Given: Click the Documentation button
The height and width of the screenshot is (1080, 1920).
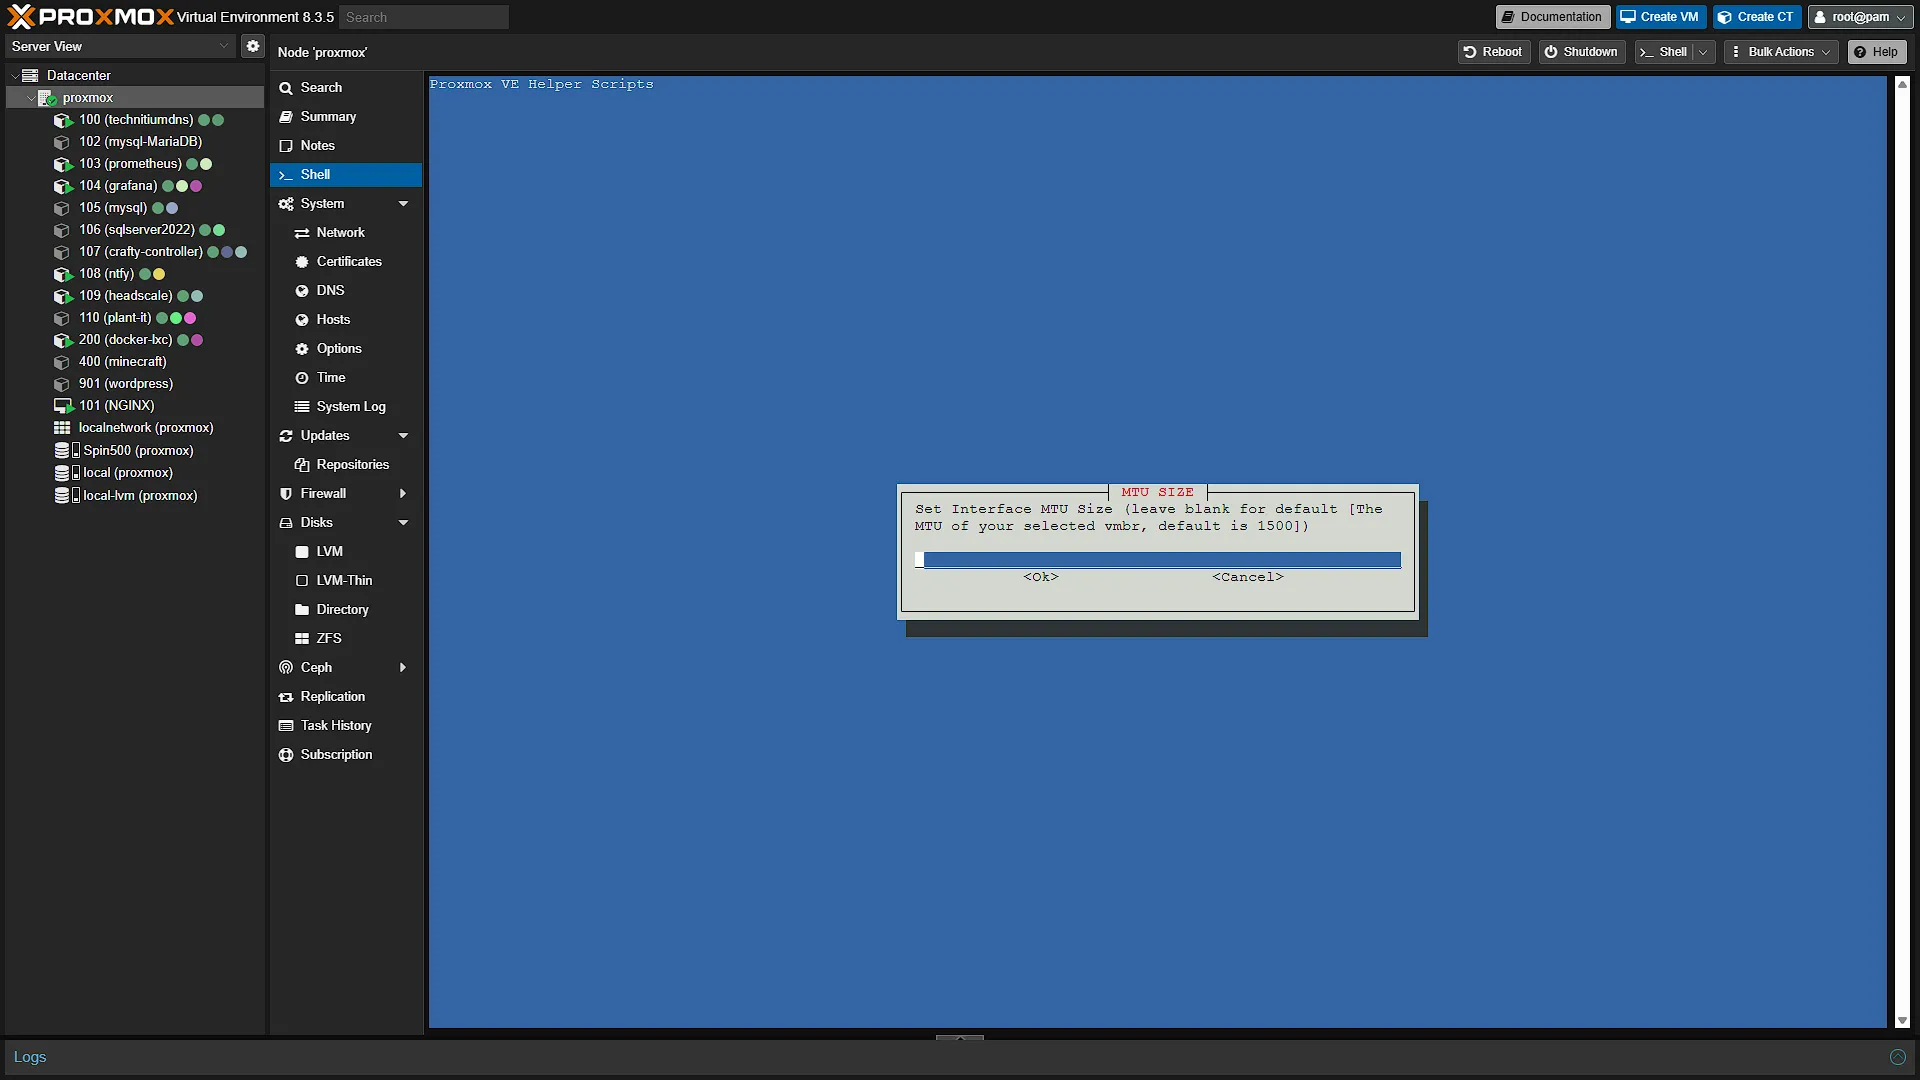Looking at the screenshot, I should click(x=1553, y=17).
